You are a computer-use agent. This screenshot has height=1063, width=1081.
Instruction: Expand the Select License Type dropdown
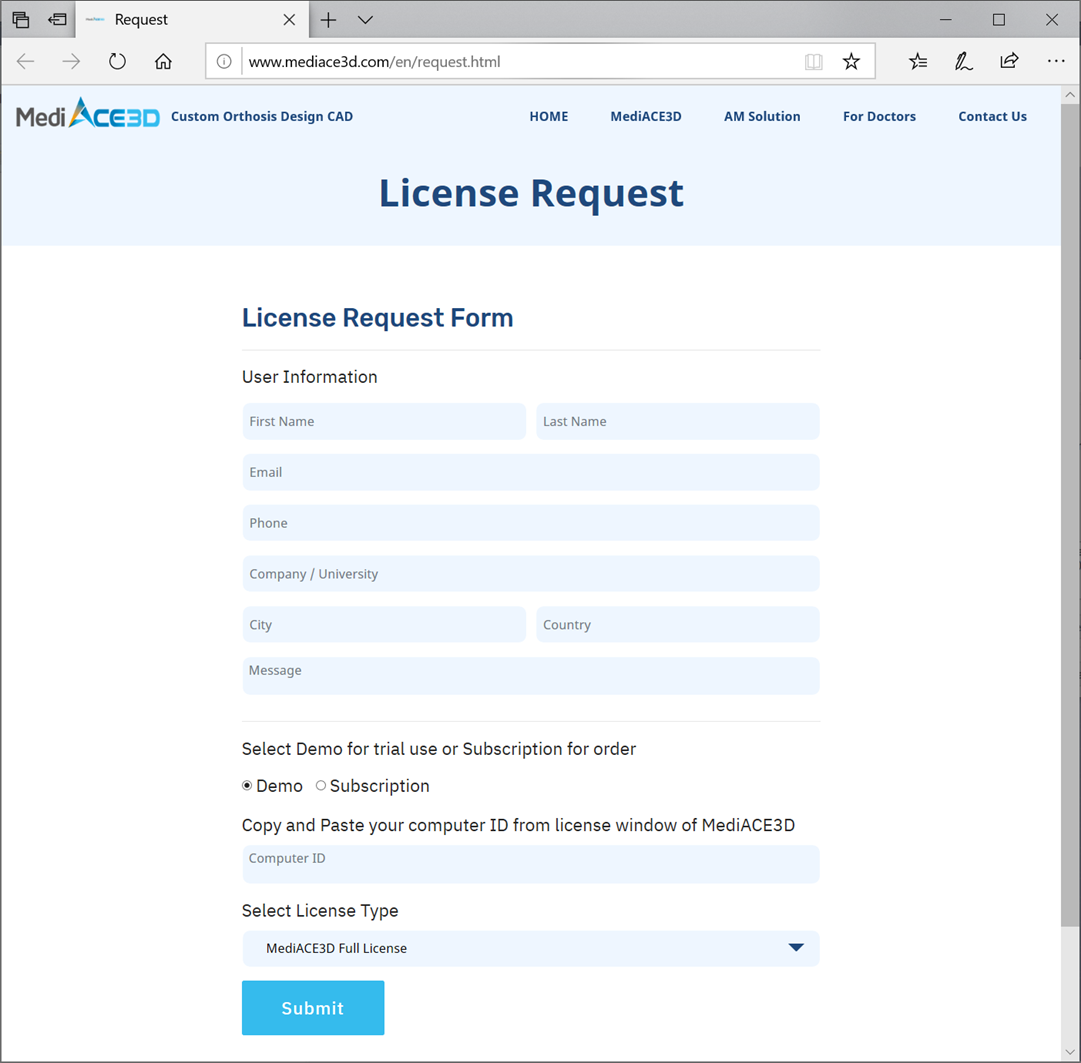coord(531,949)
